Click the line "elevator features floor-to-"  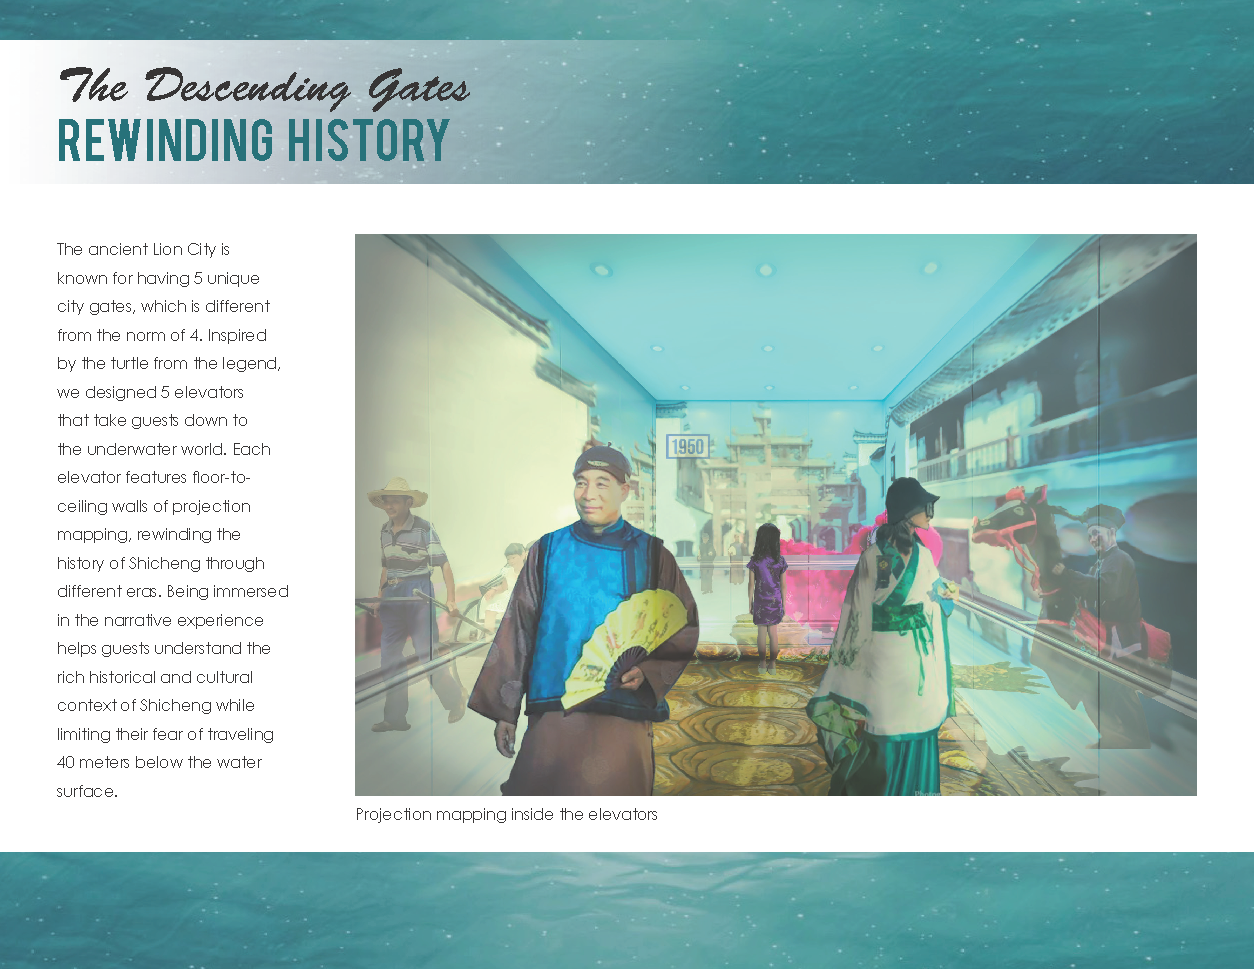(154, 478)
